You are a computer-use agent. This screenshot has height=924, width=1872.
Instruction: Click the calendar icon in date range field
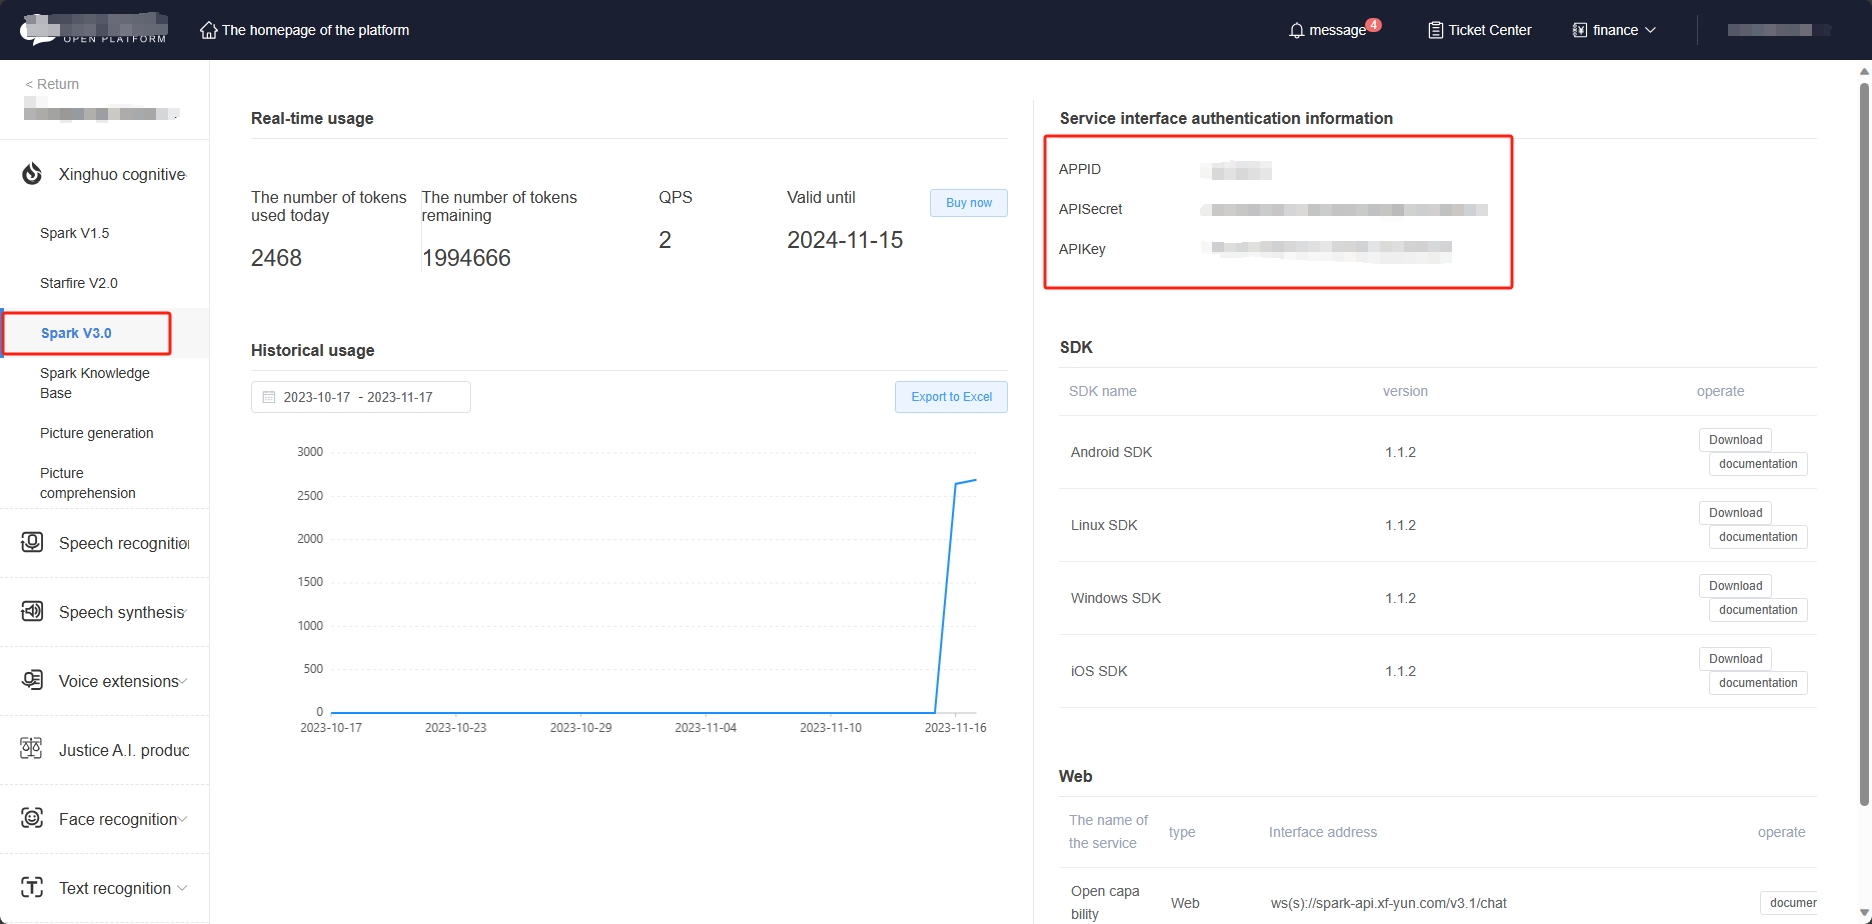click(269, 397)
